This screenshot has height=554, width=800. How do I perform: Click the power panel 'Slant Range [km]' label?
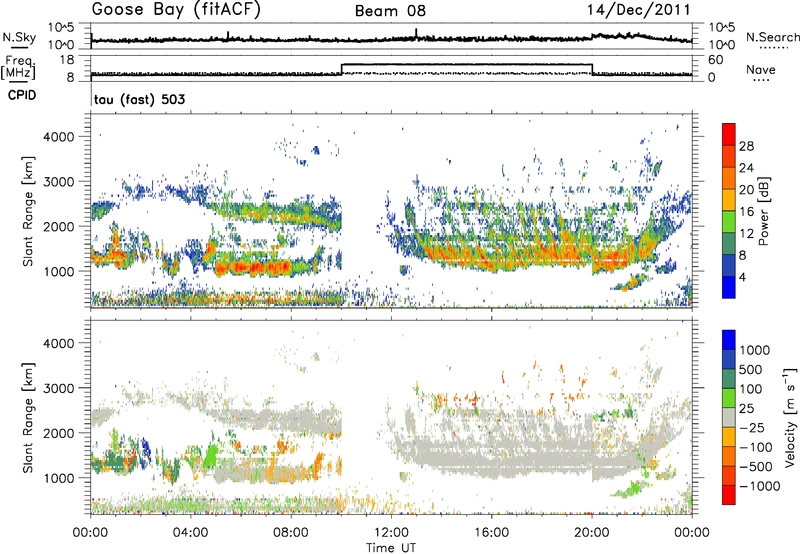coord(28,211)
